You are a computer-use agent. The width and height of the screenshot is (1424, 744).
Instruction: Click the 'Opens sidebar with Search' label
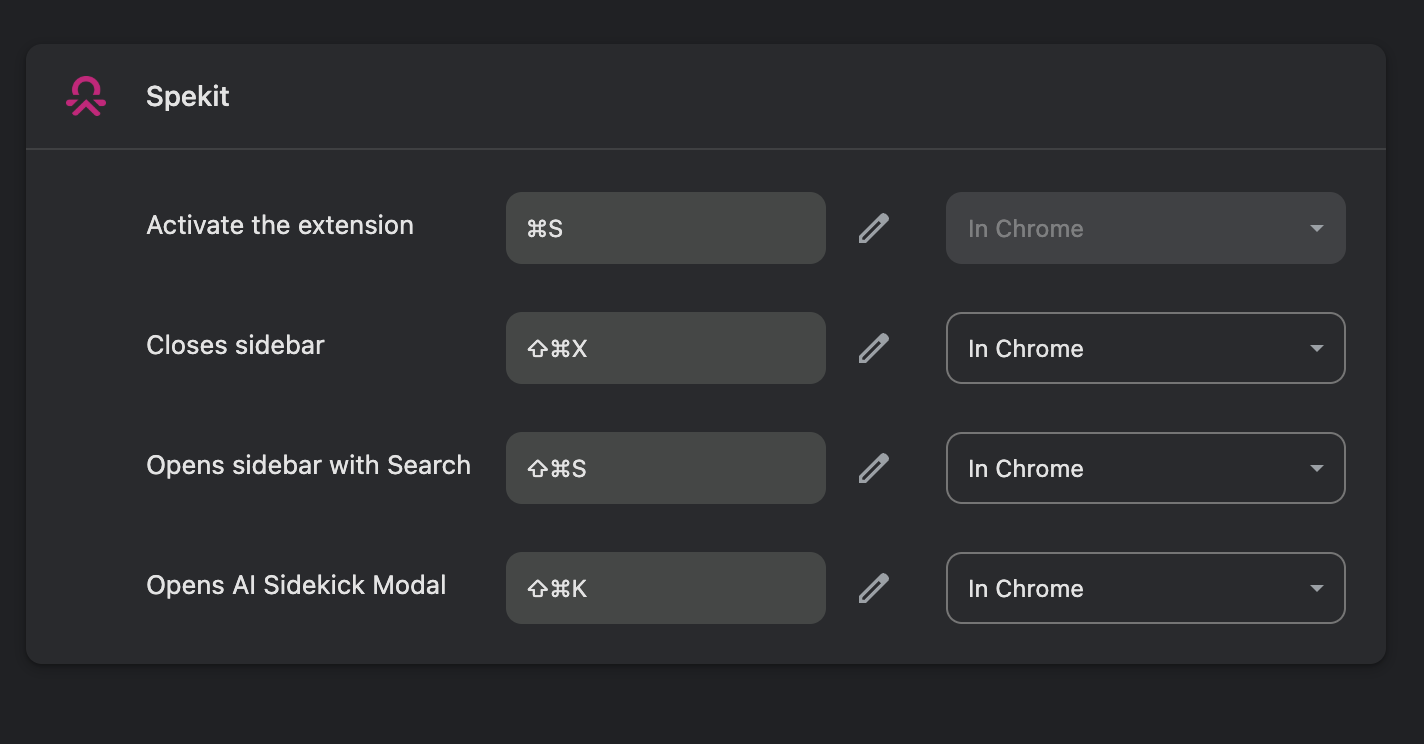coord(309,465)
